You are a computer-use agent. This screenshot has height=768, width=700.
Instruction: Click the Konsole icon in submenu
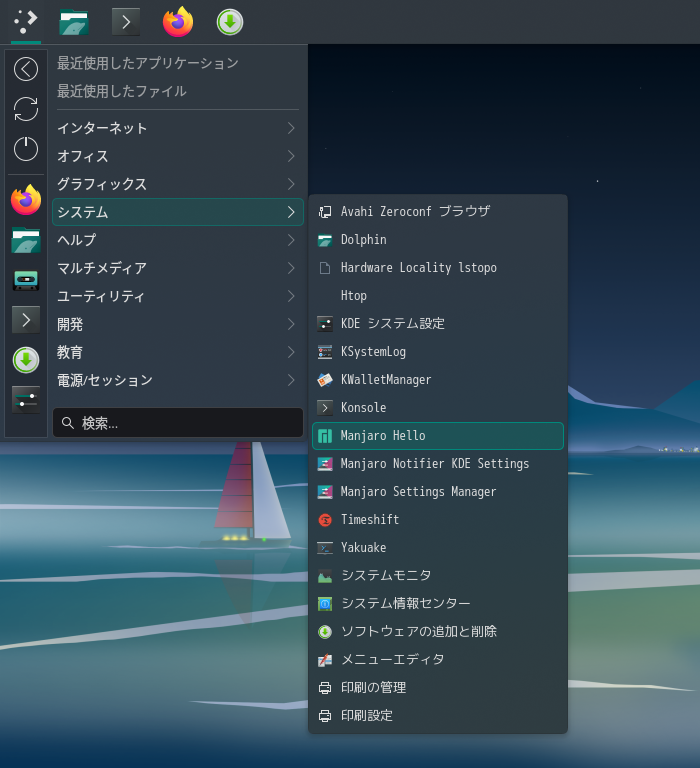[x=325, y=408]
